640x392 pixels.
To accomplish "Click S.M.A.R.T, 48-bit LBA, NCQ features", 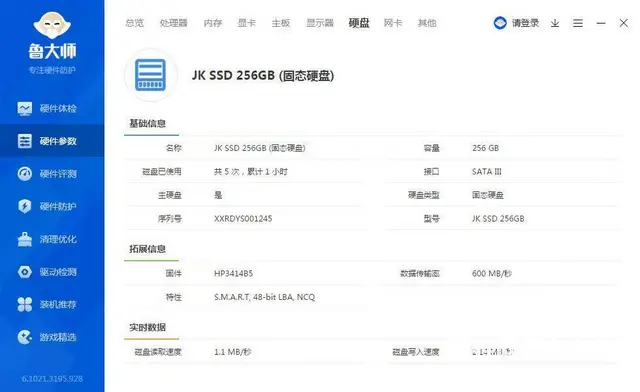I will point(264,297).
